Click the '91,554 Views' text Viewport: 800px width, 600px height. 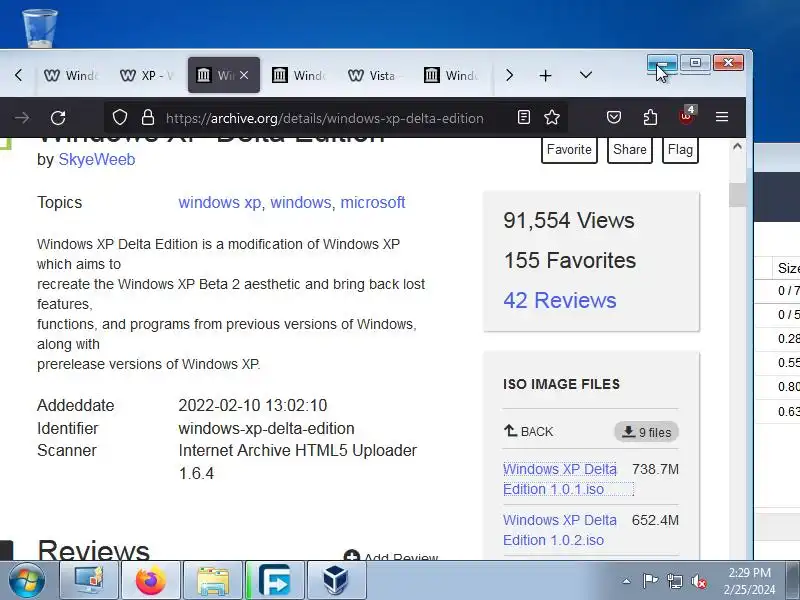pyautogui.click(x=569, y=220)
